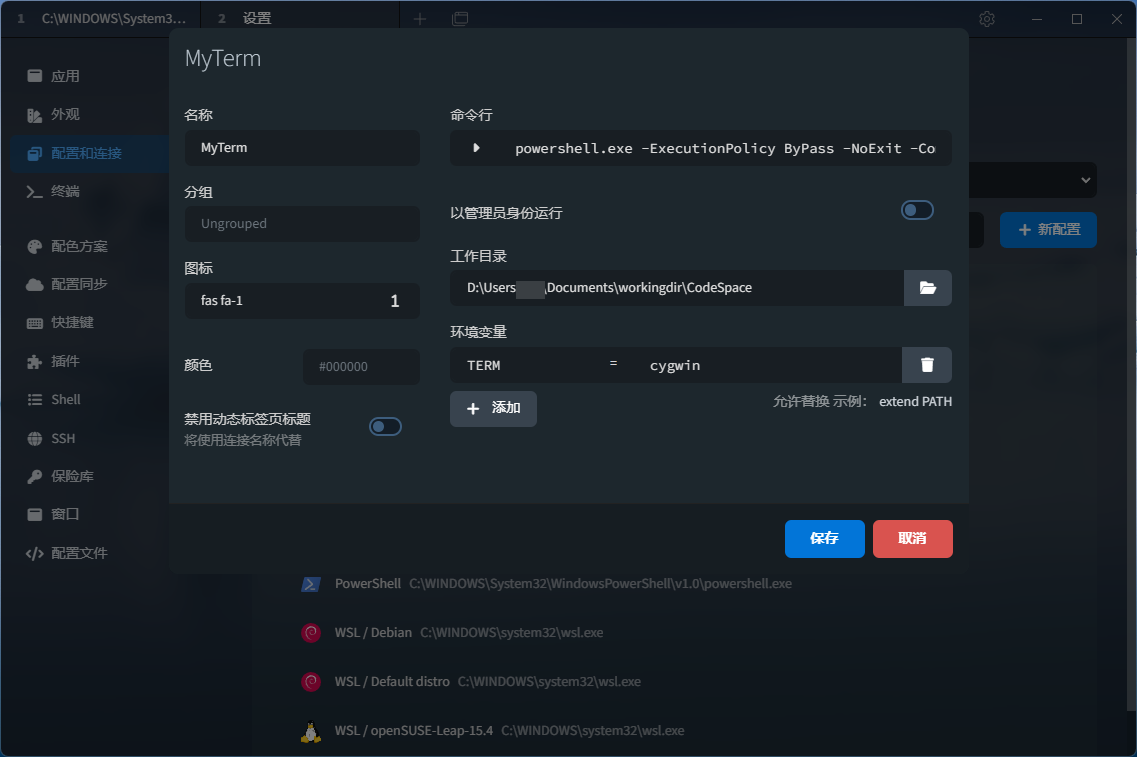Image resolution: width=1137 pixels, height=757 pixels.
Task: Click the 配置文件 code-brackets icon
Action: coord(35,553)
